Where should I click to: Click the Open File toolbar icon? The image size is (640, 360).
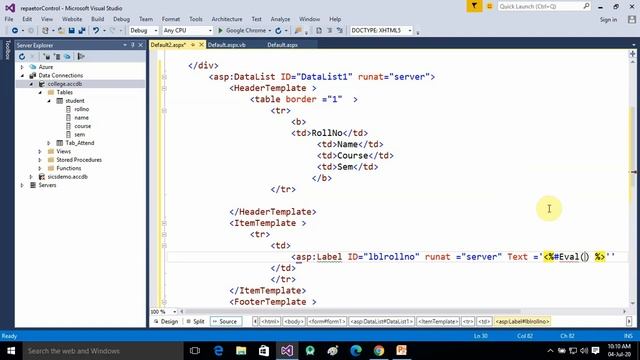coord(61,31)
